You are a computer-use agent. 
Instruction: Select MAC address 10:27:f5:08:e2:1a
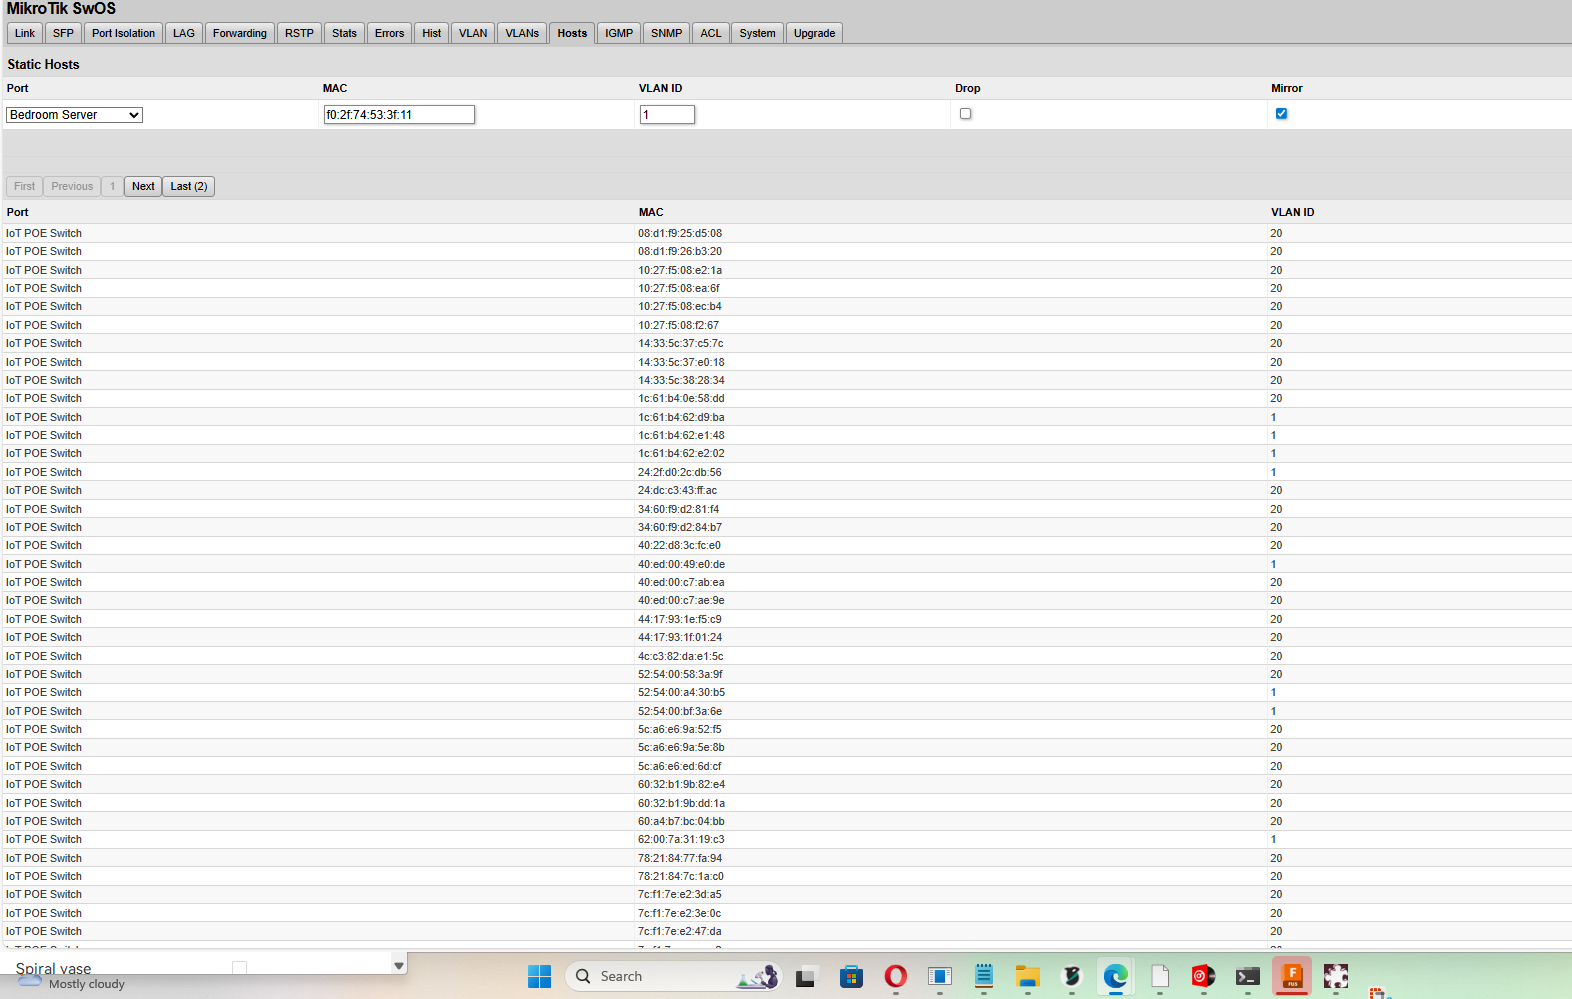click(680, 270)
